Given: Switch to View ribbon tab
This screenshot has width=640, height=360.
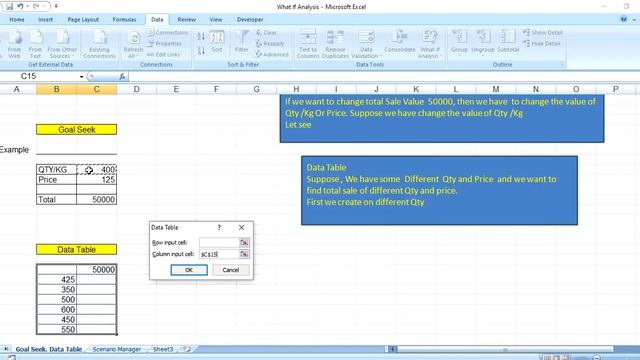Looking at the screenshot, I should 216,20.
